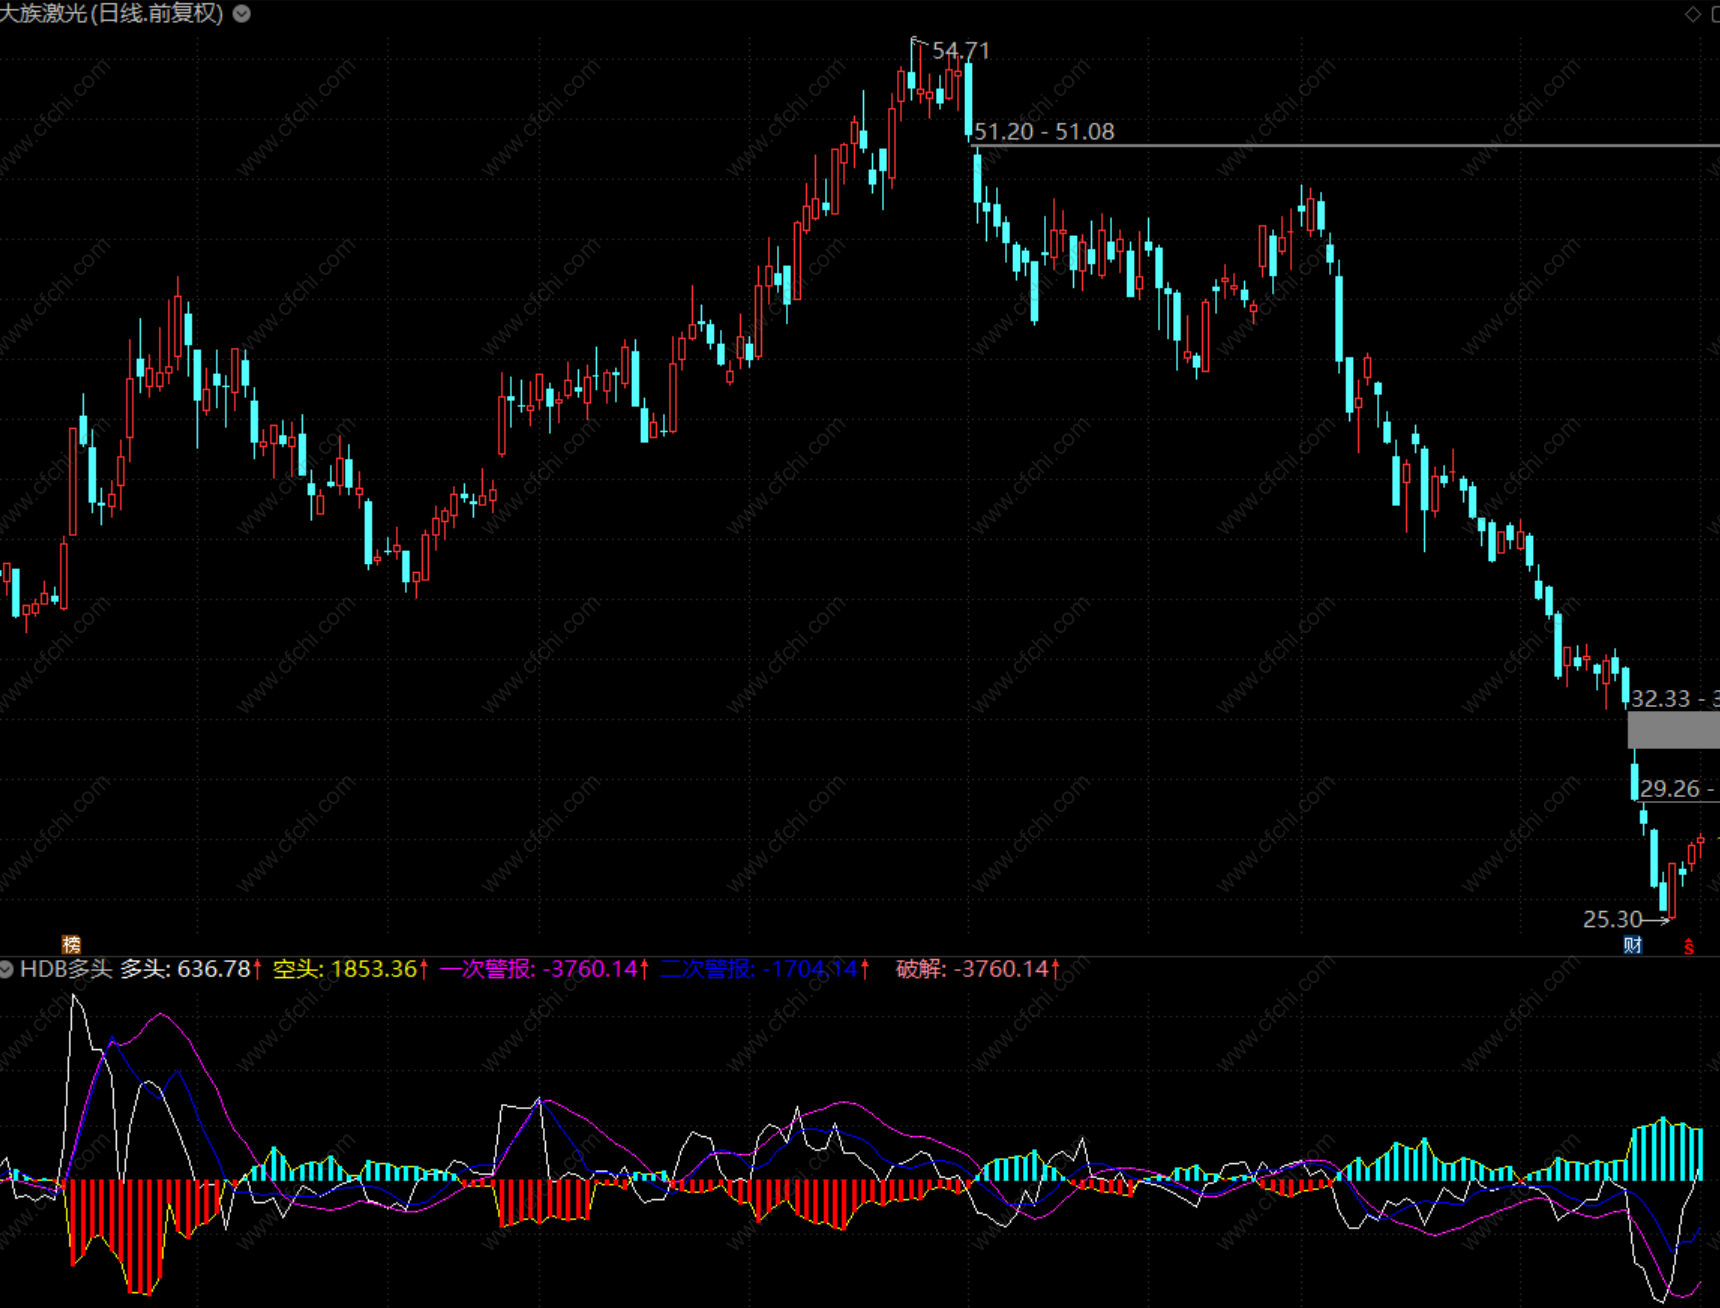Click the diamond icon at top right
Image resolution: width=1720 pixels, height=1308 pixels.
(x=1693, y=14)
